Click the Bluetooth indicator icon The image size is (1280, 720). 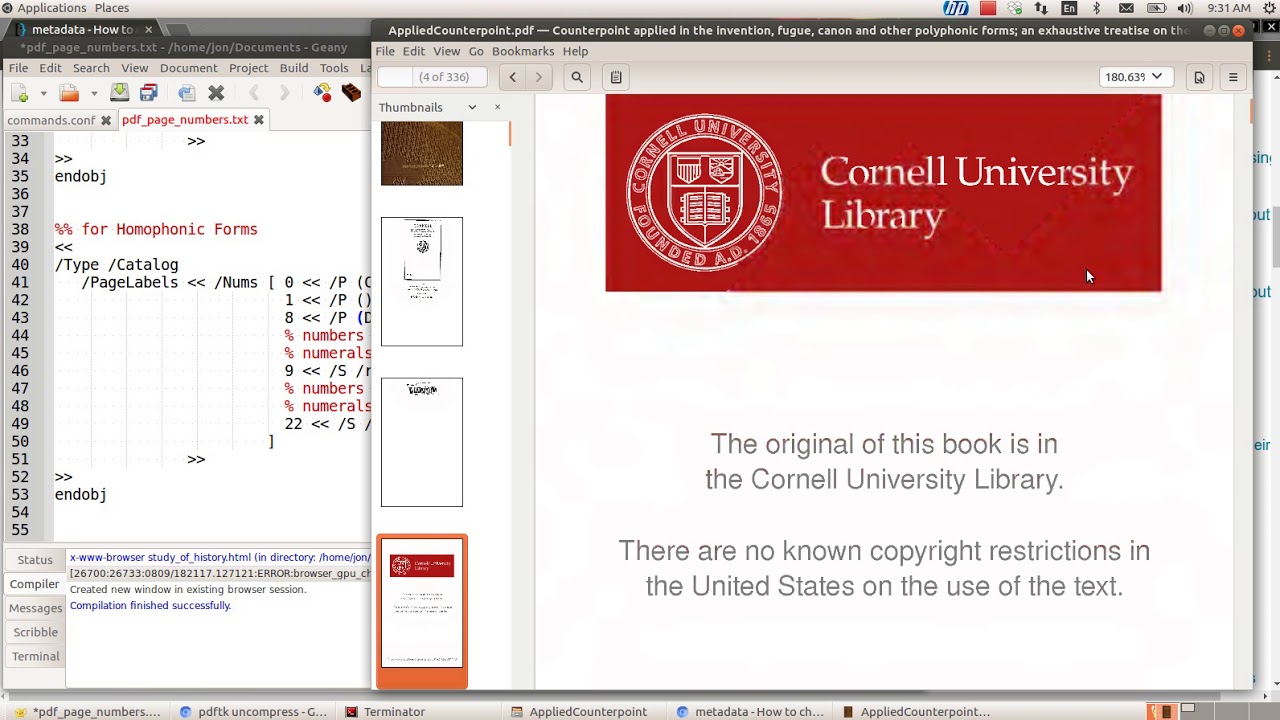point(1096,8)
